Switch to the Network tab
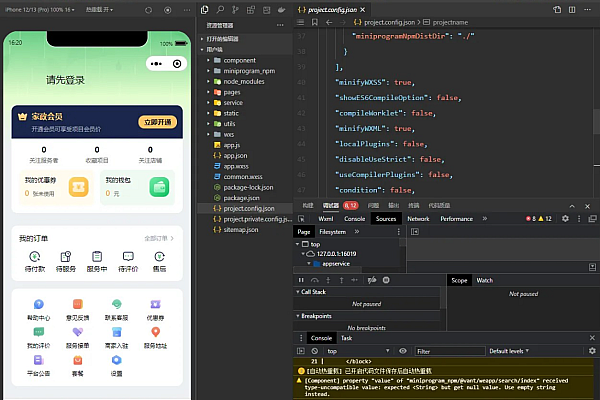Viewport: 600px width, 400px height. pos(418,218)
